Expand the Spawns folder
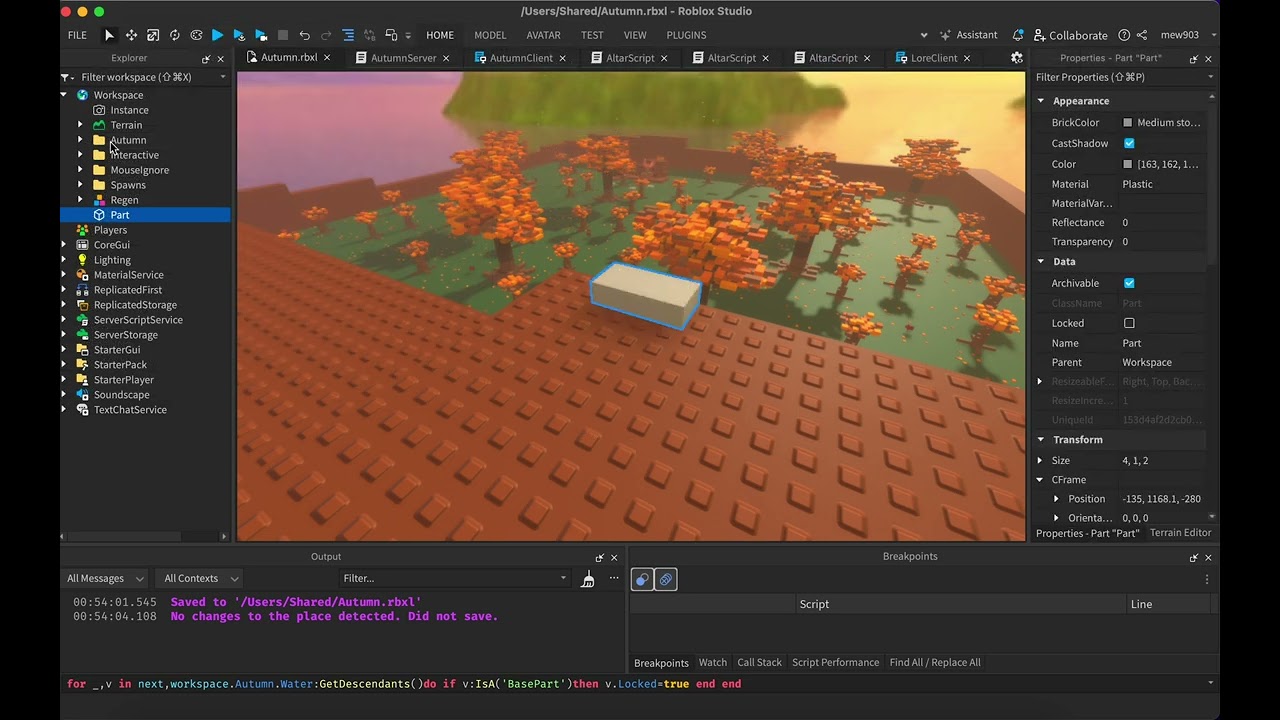Viewport: 1280px width, 720px height. (x=80, y=185)
